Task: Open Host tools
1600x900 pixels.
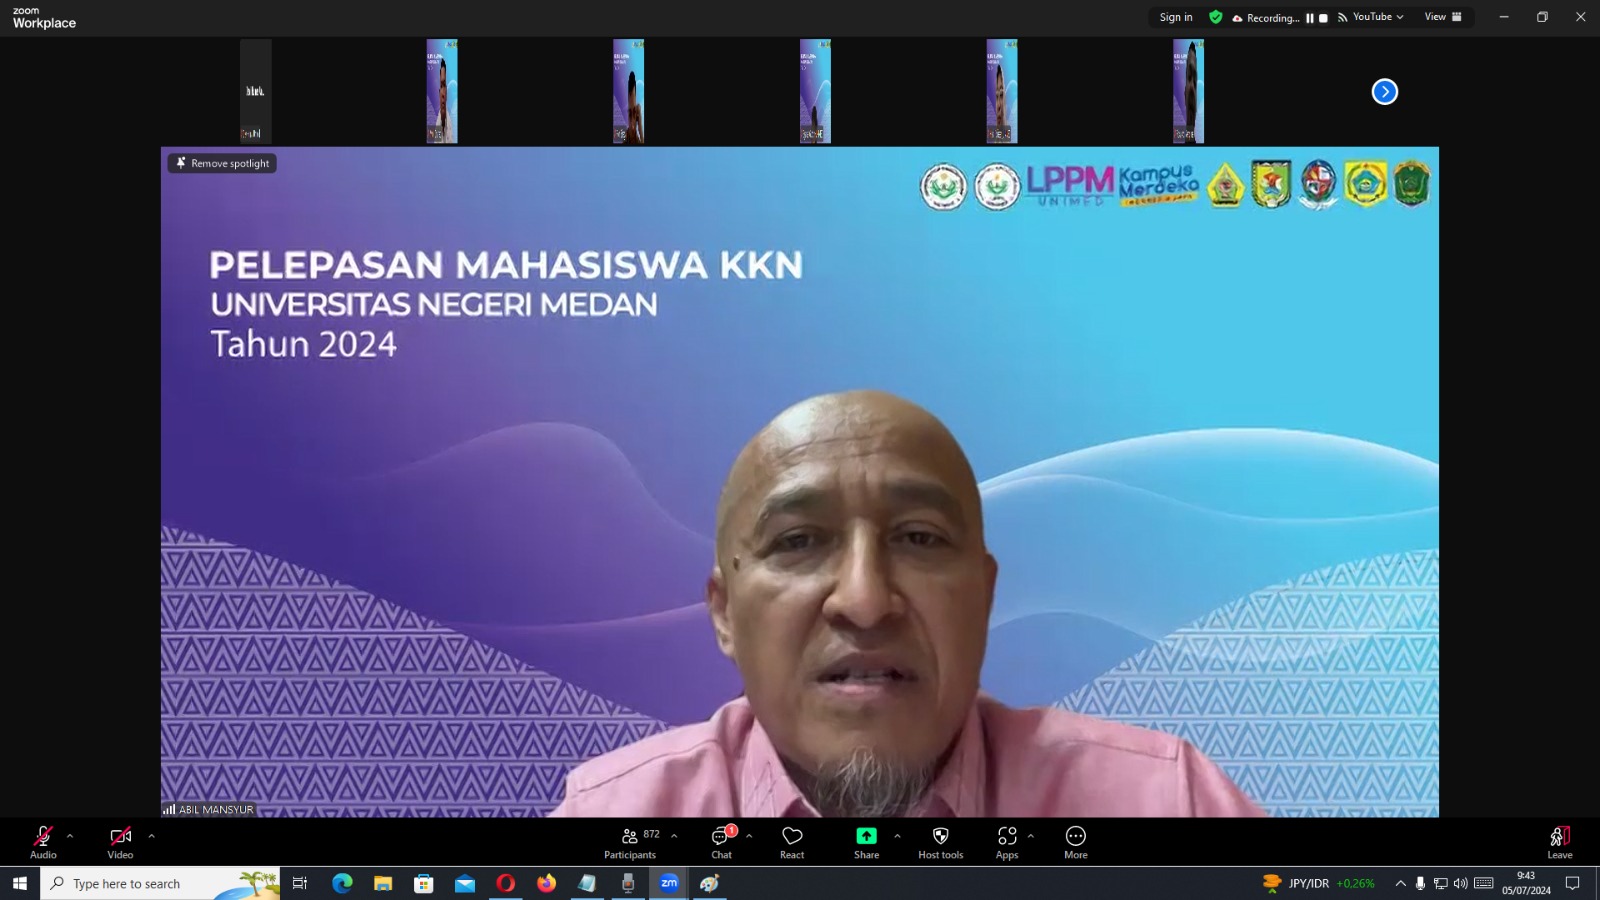Action: (939, 842)
